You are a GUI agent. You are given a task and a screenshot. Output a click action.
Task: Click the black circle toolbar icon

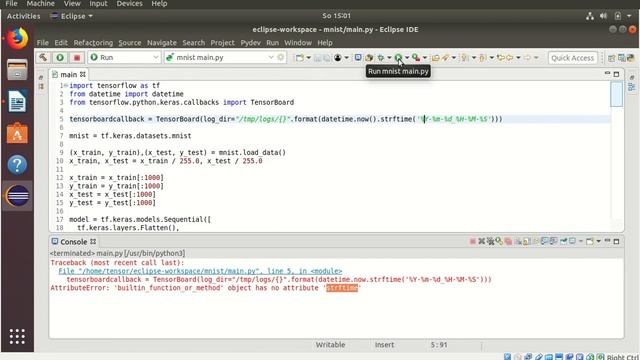coord(338,58)
